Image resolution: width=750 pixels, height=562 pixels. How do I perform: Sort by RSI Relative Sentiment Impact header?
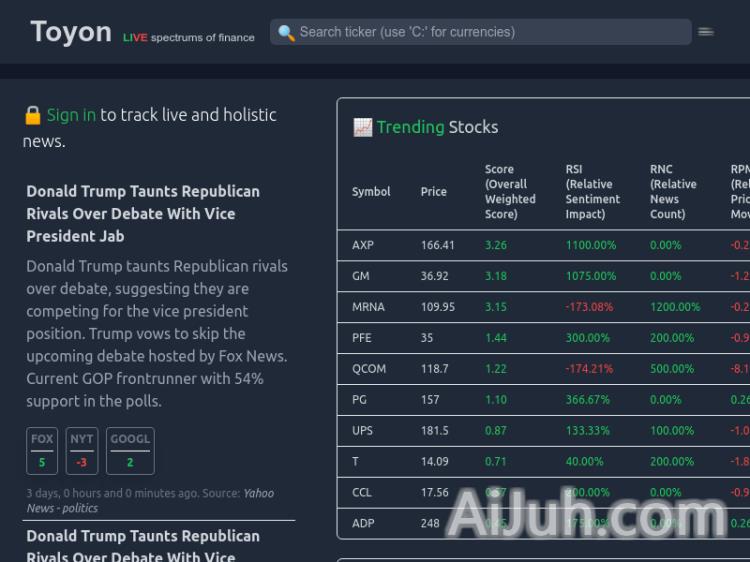pyautogui.click(x=593, y=192)
